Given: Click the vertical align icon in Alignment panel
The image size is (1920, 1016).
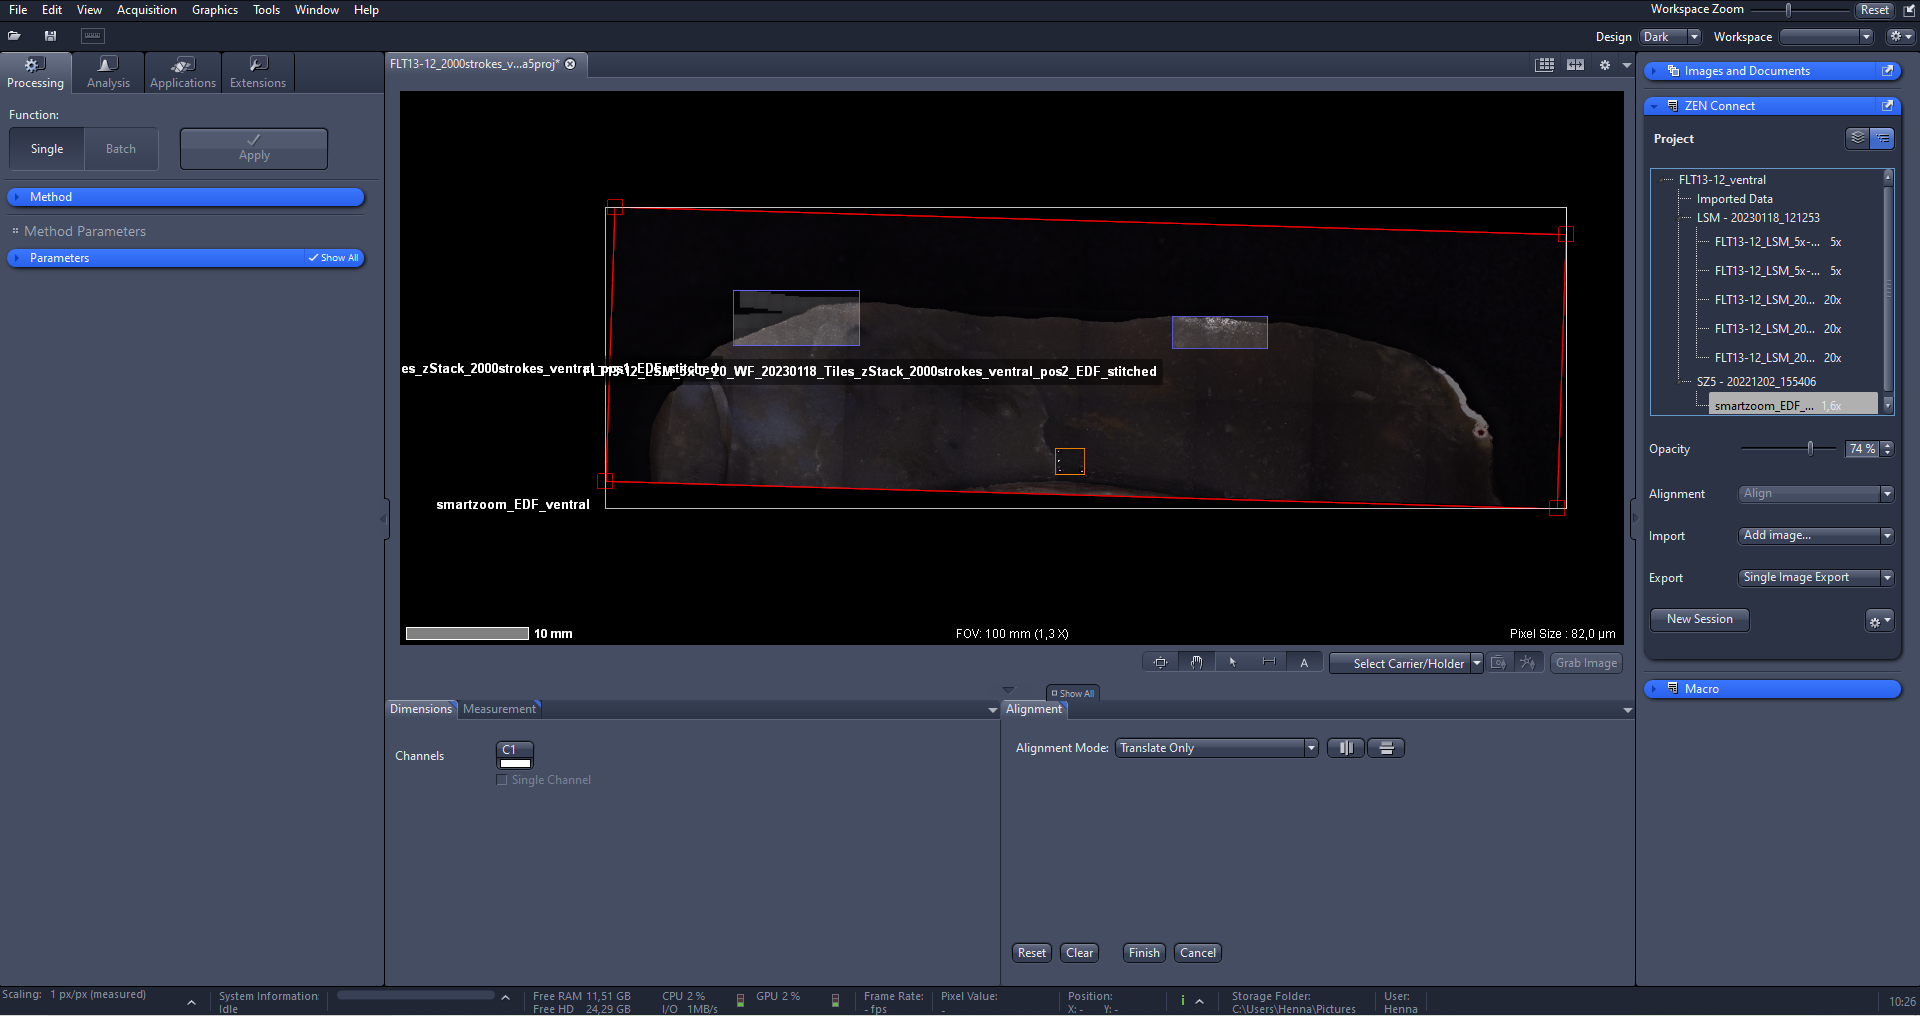Looking at the screenshot, I should tap(1346, 748).
